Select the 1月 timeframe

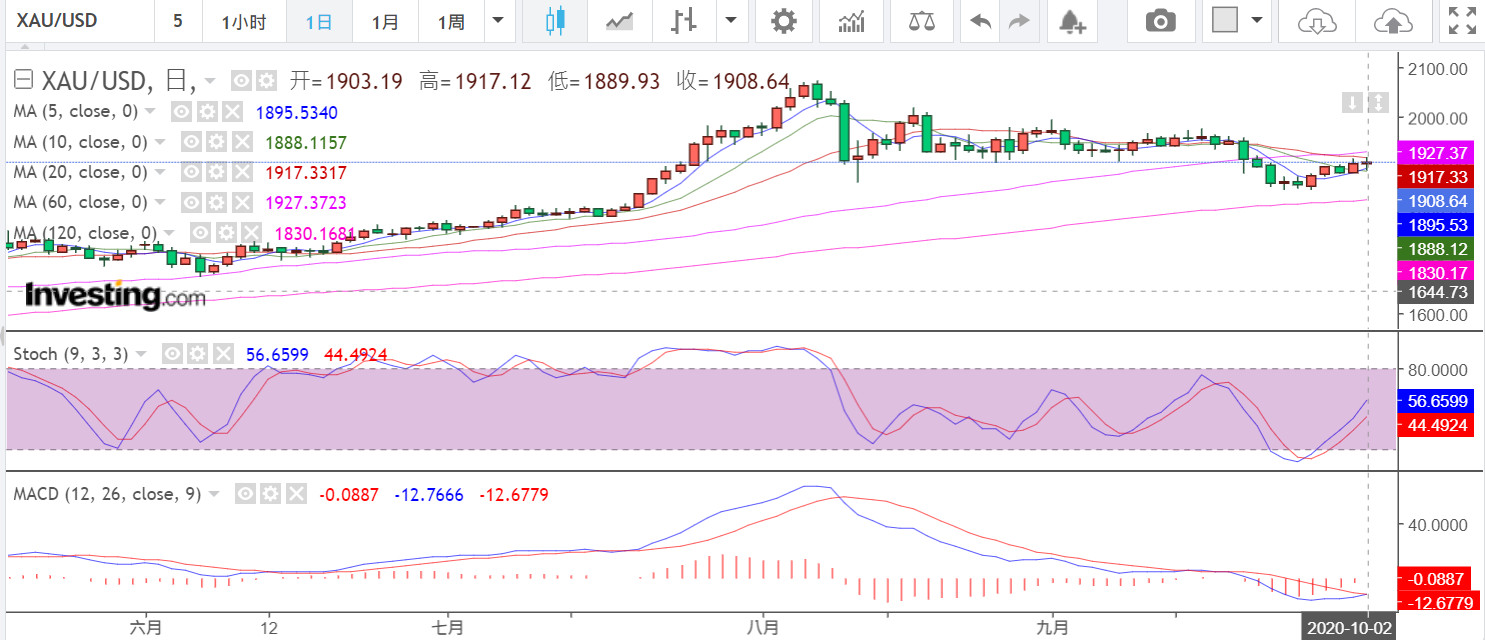(x=384, y=21)
